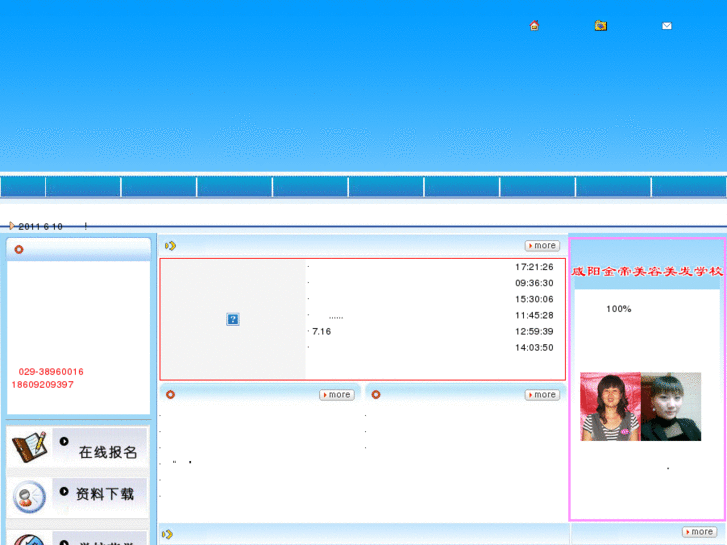
Task: Click the favorites folder icon in header
Action: [600, 26]
